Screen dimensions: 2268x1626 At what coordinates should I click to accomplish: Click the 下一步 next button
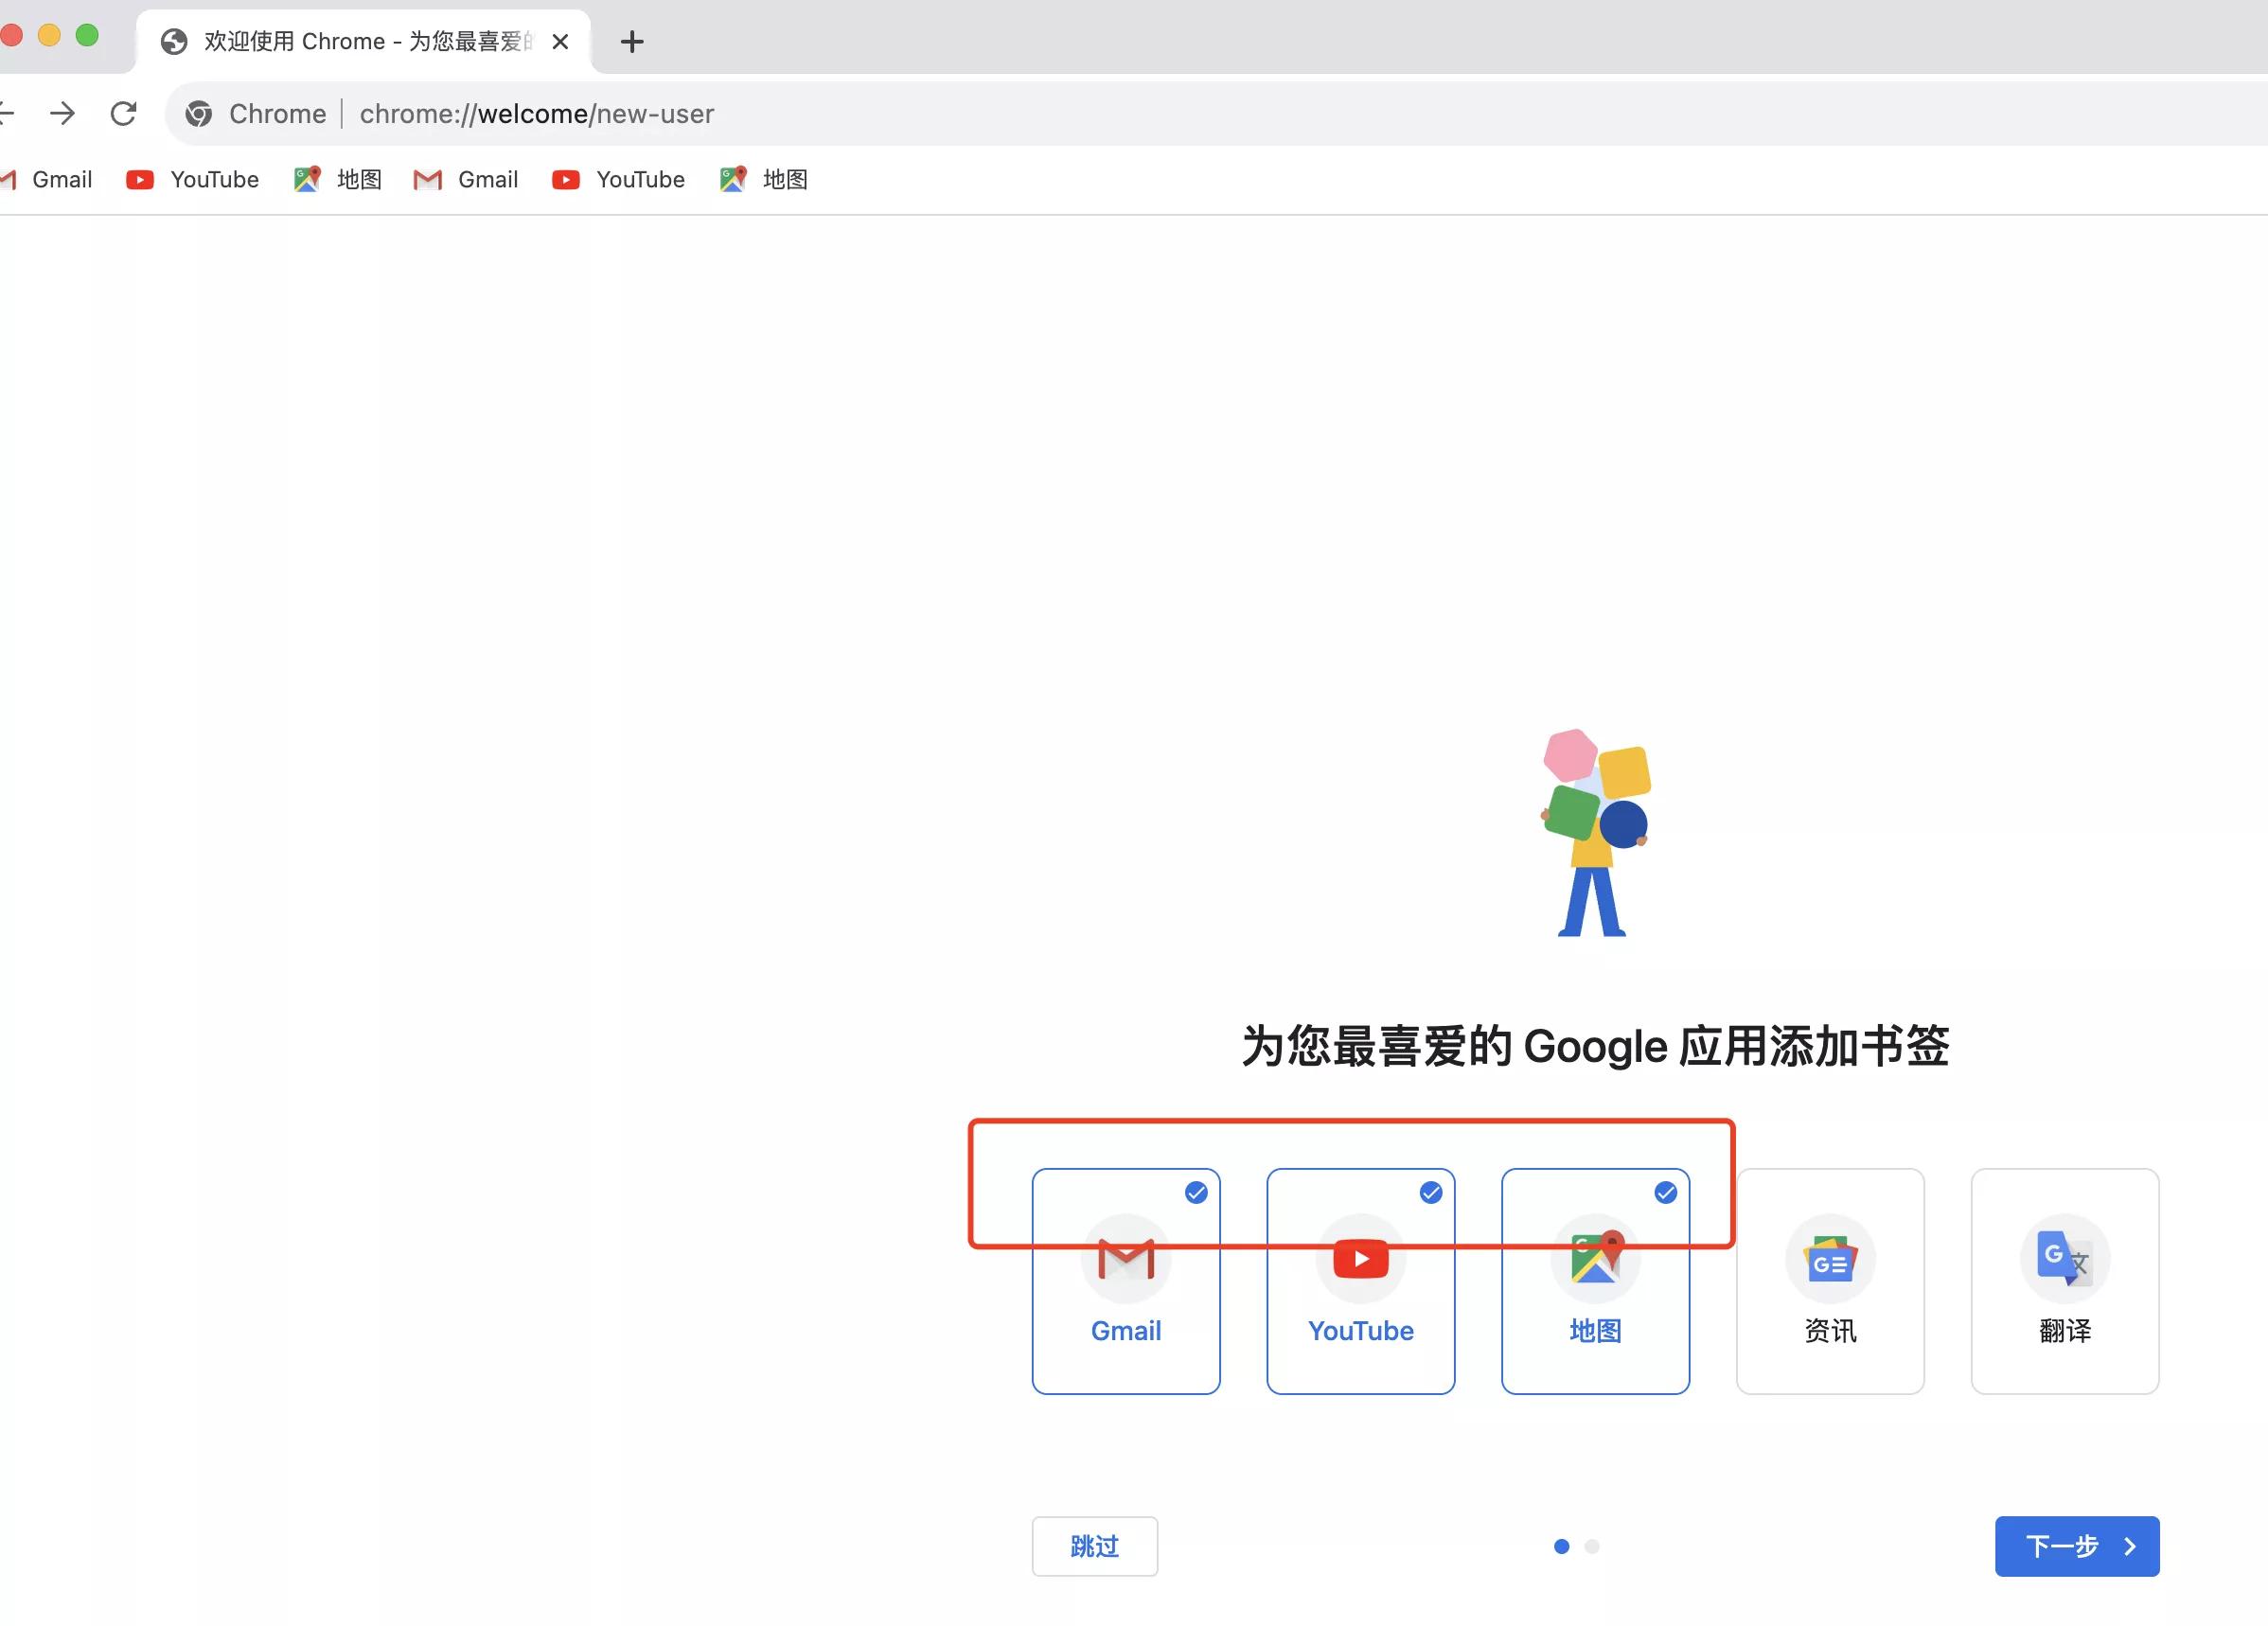click(2077, 1546)
